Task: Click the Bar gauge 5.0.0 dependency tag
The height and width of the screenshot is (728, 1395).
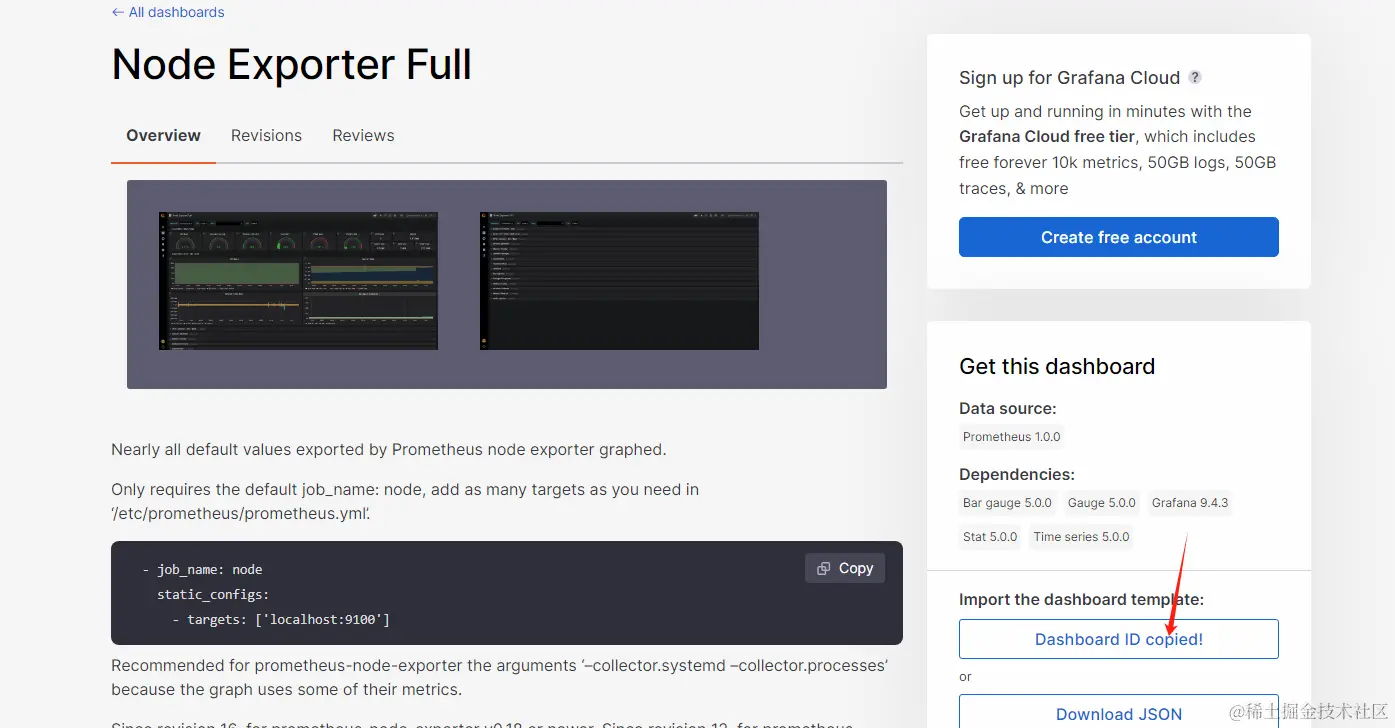Action: pyautogui.click(x=1007, y=503)
